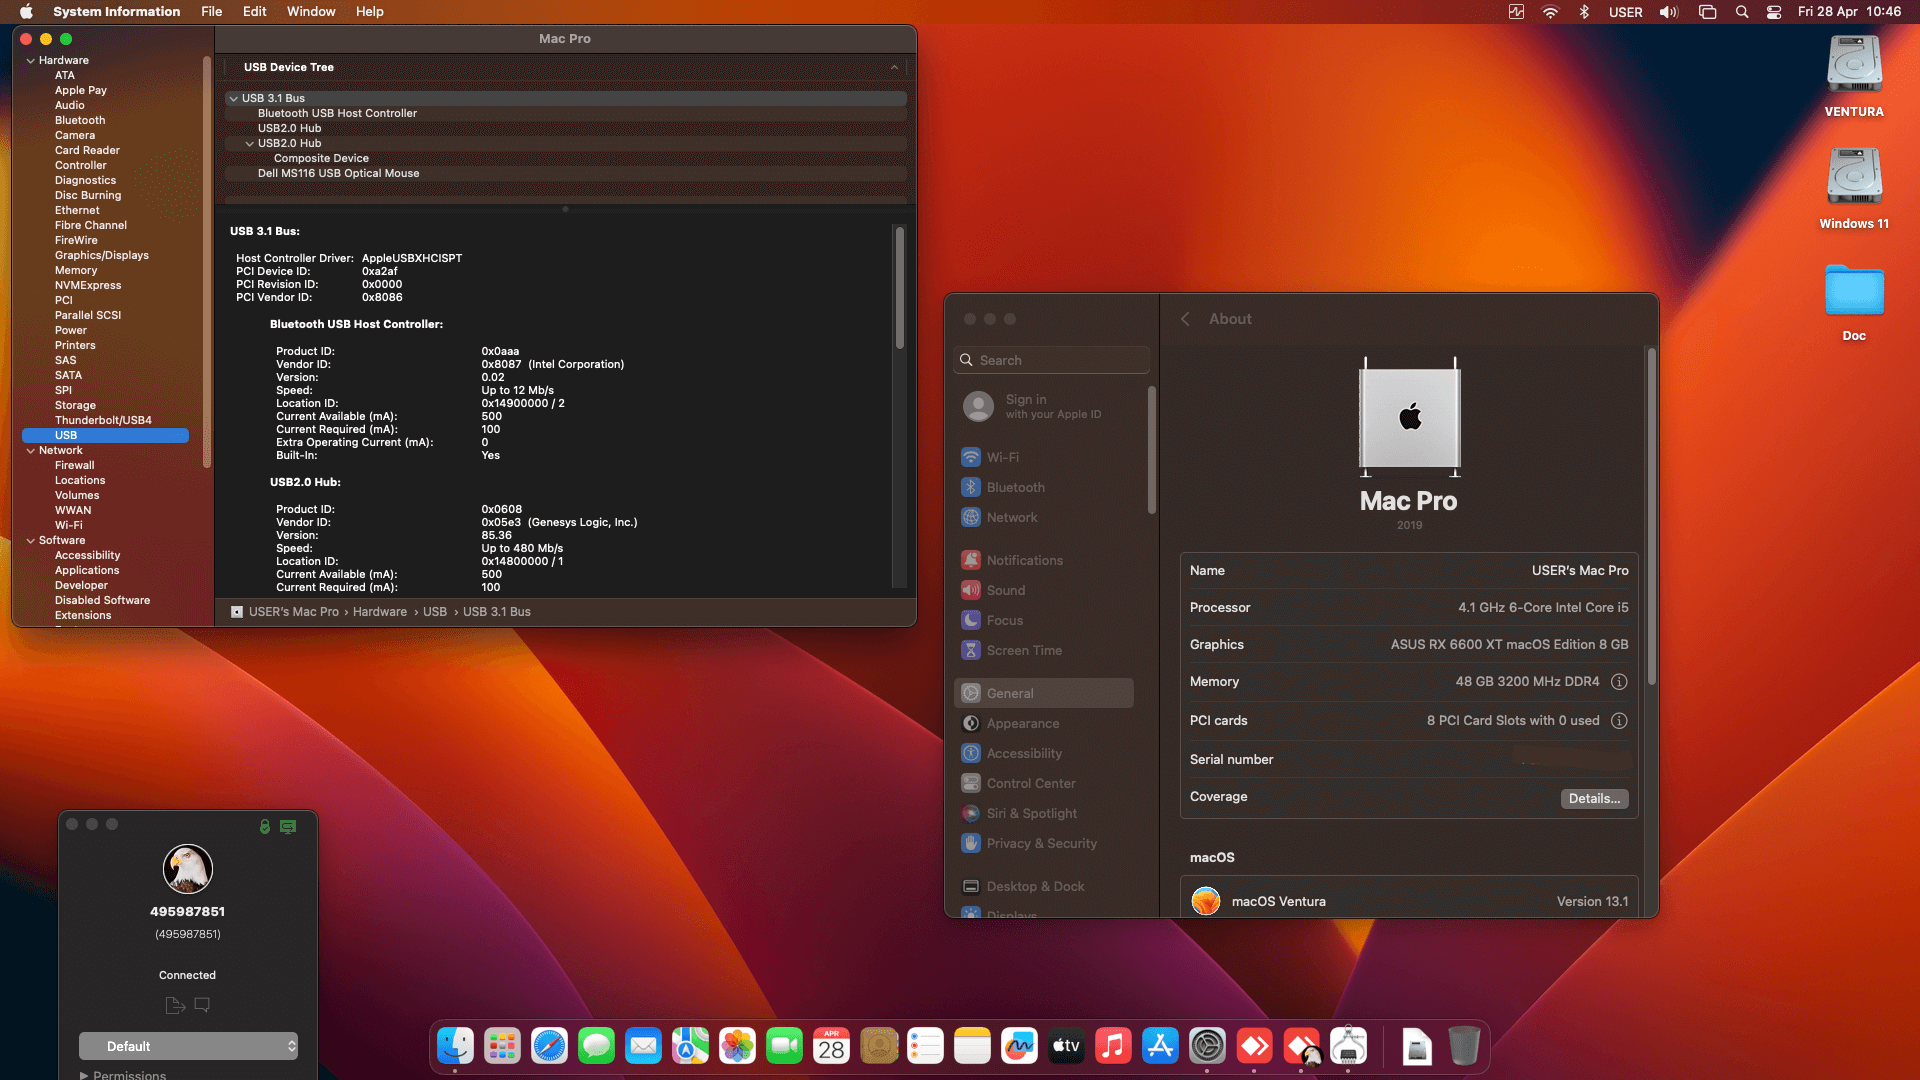Click the About pane scrollbar

pos(1652,516)
